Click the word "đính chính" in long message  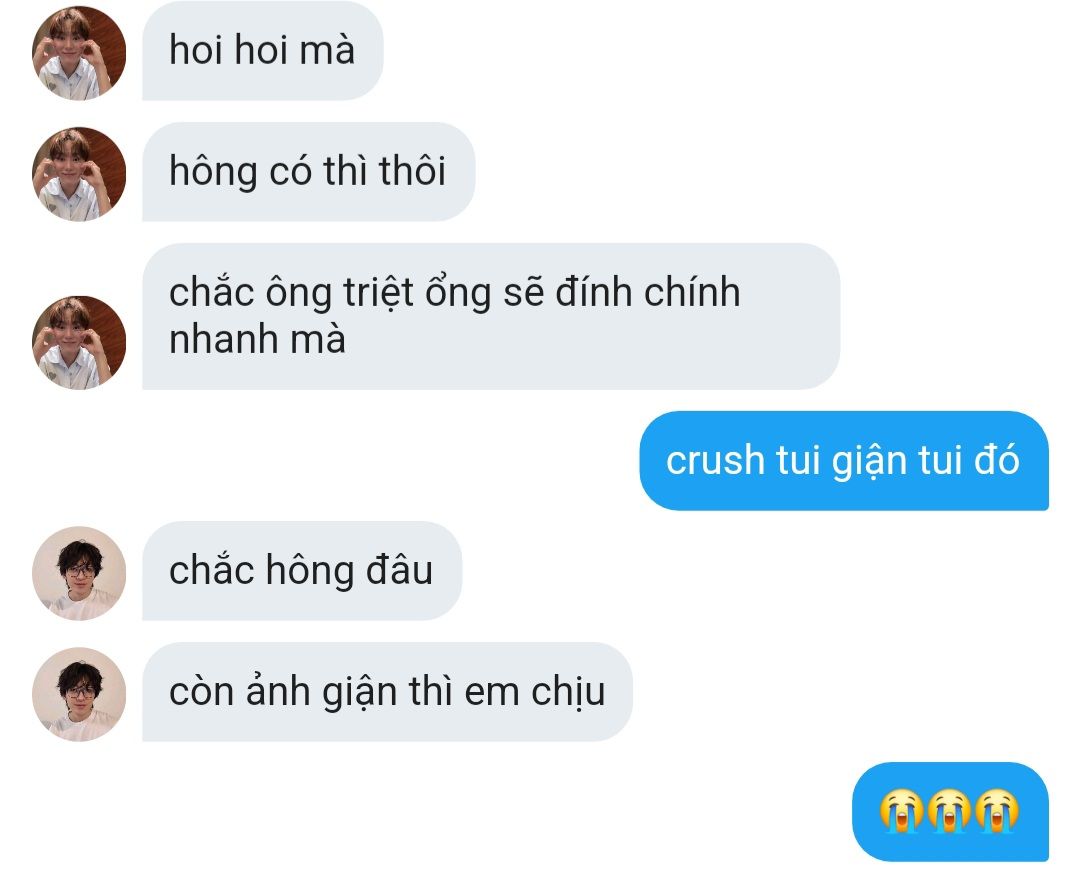647,292
